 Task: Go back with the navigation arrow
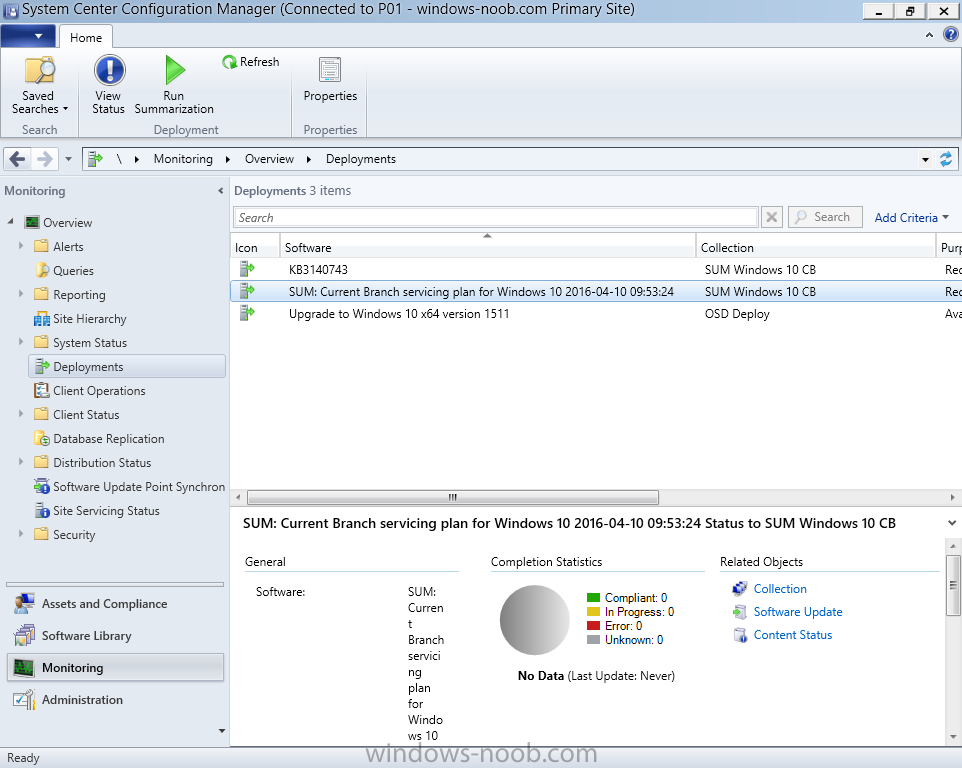17,159
